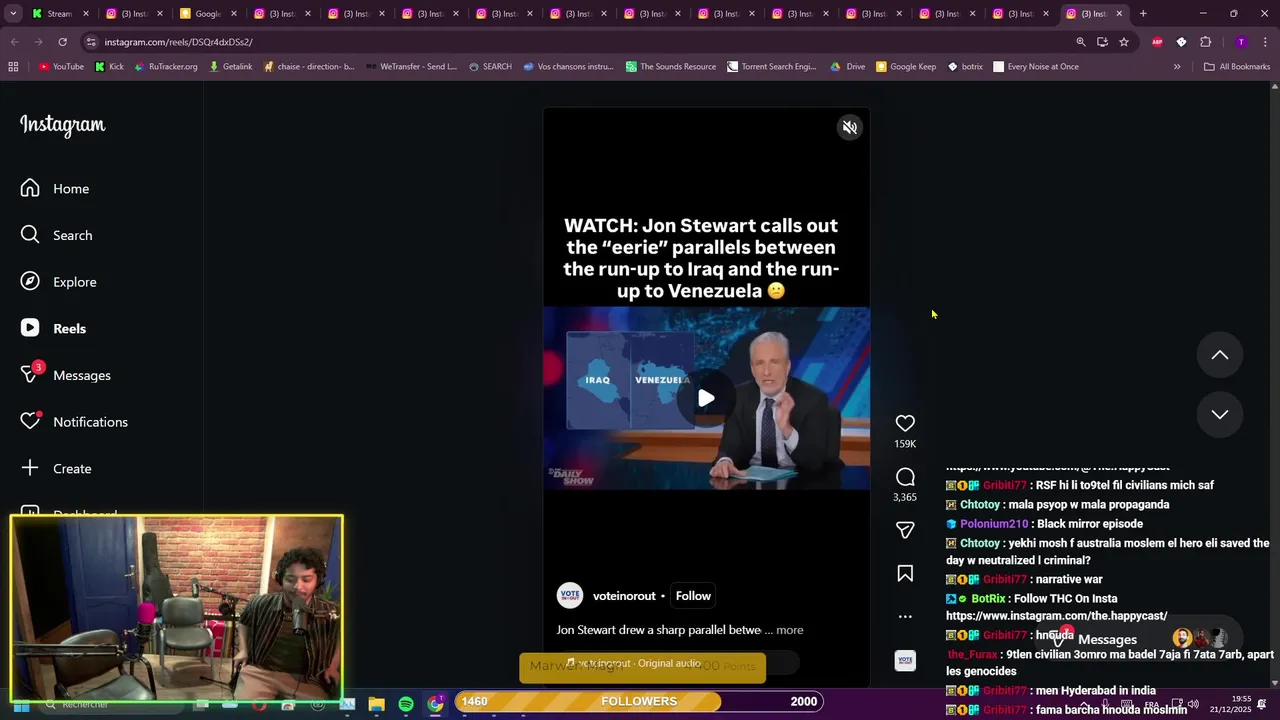The width and height of the screenshot is (1280, 720).
Task: Click the Search magnifier icon in sidebar
Action: (x=30, y=235)
